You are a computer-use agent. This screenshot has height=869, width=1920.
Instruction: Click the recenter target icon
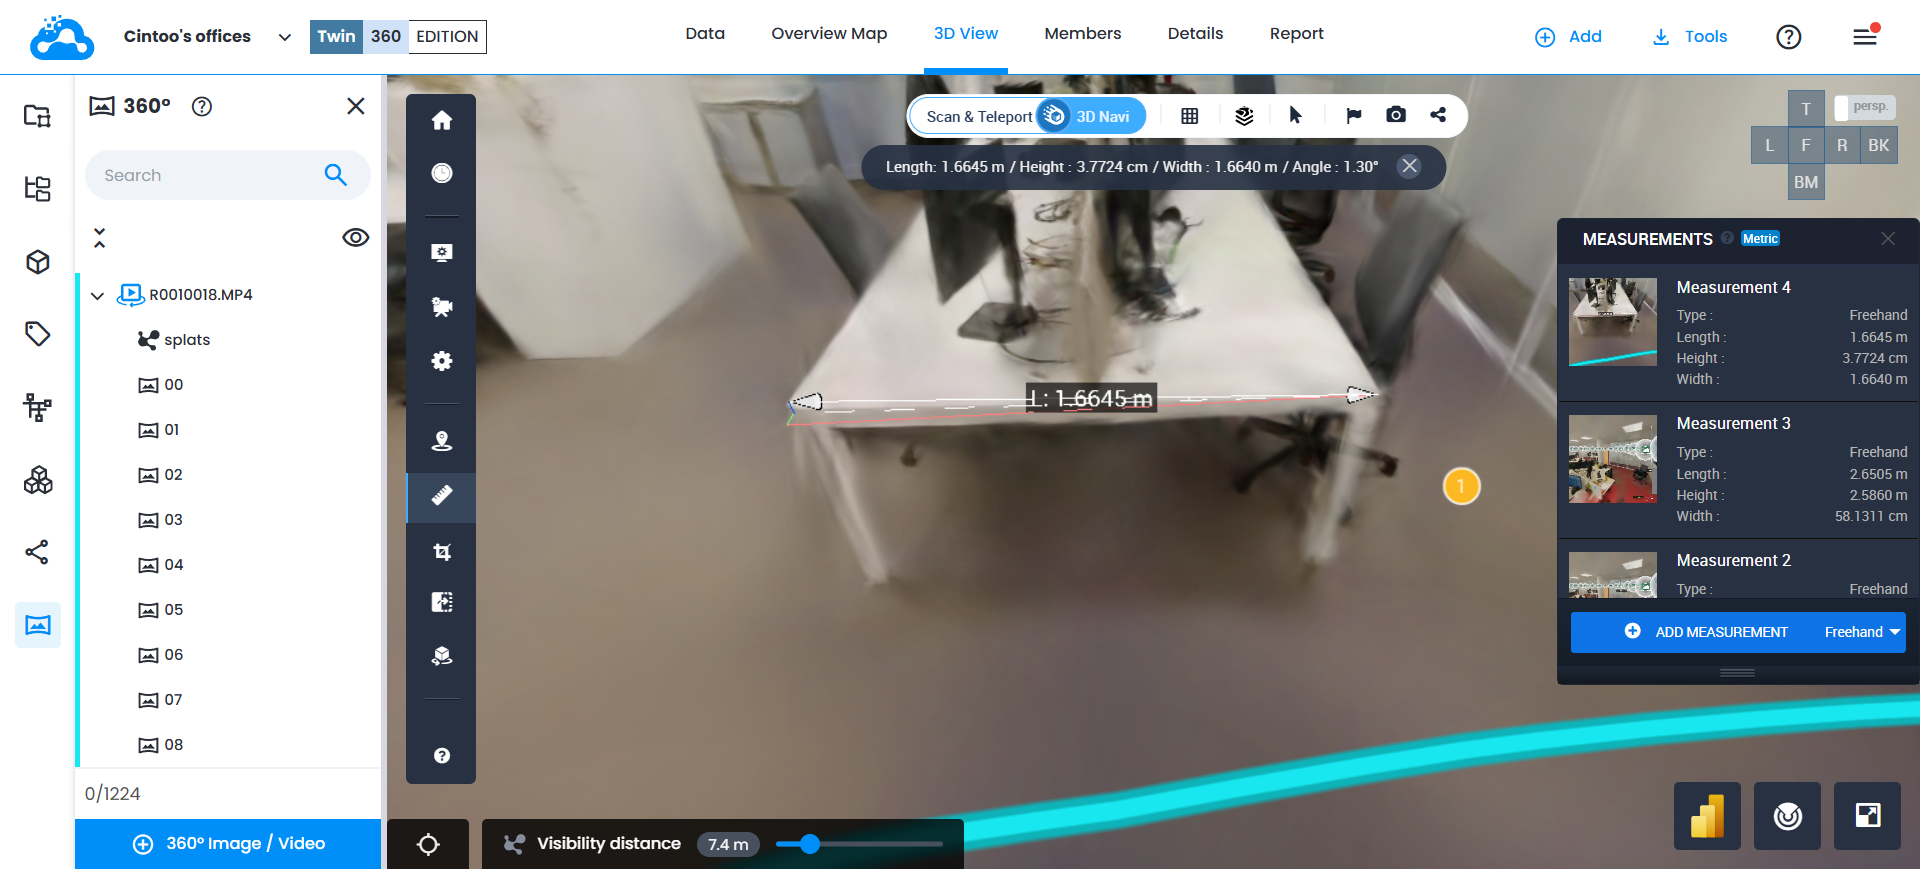[x=428, y=845]
